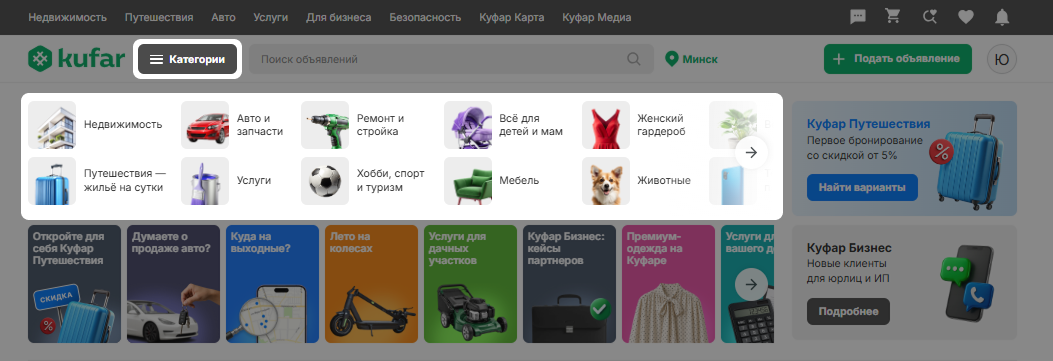This screenshot has width=1053, height=361.
Task: Click Куфар Путешествия banner title
Action: click(x=868, y=124)
